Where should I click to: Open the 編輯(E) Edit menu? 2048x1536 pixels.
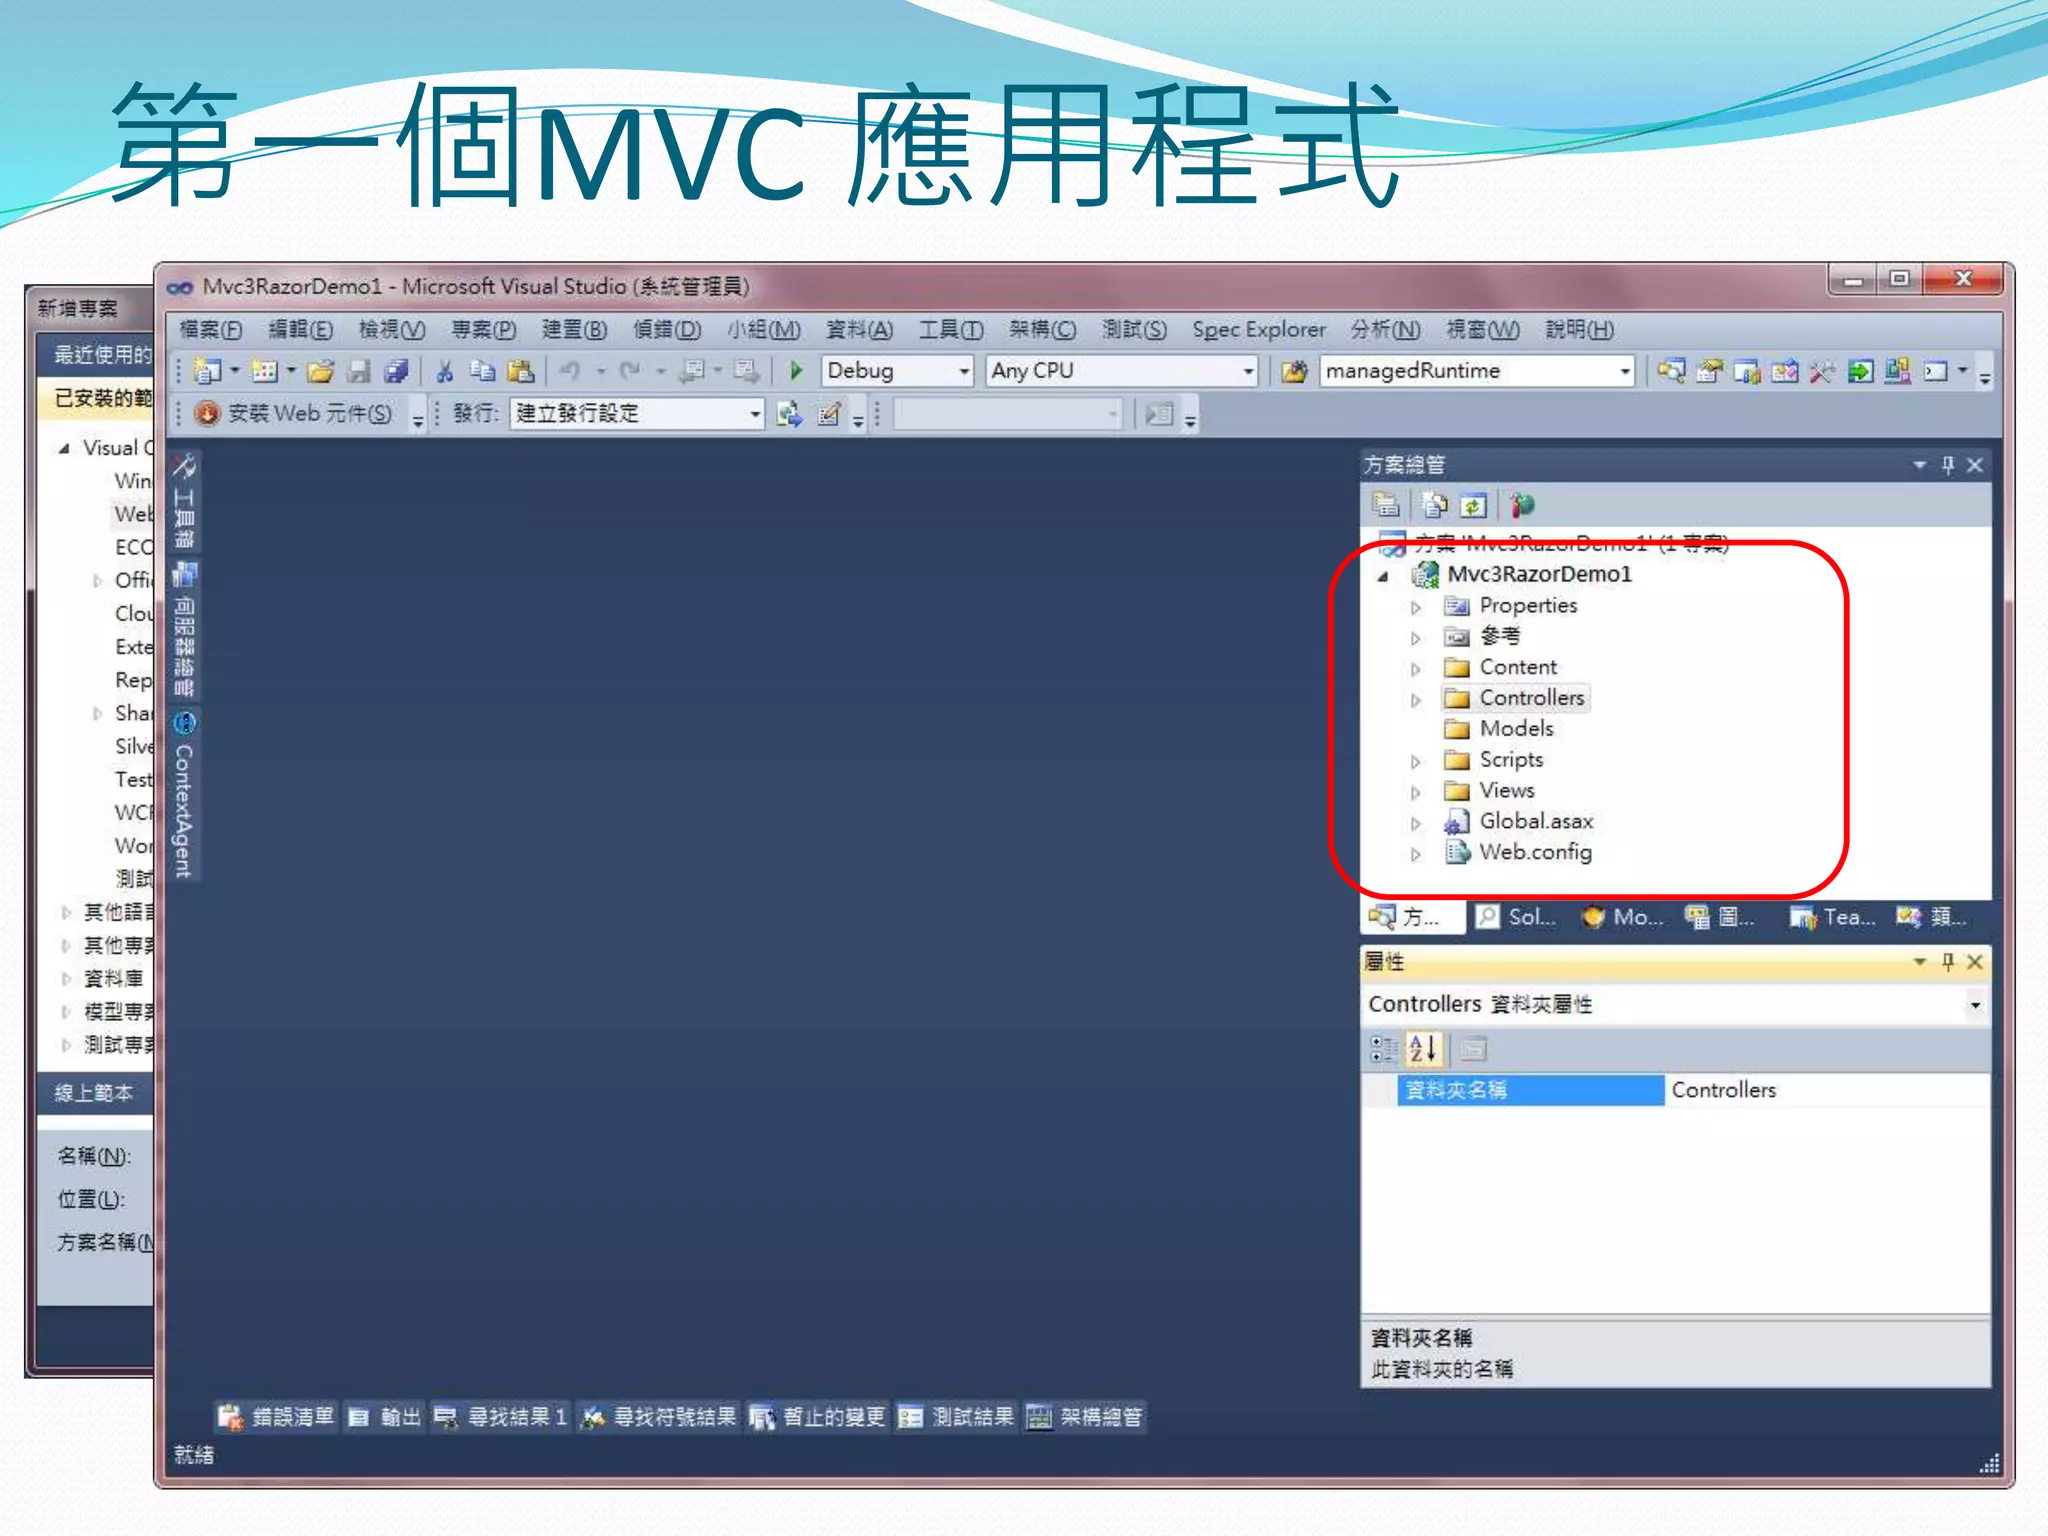pos(301,330)
